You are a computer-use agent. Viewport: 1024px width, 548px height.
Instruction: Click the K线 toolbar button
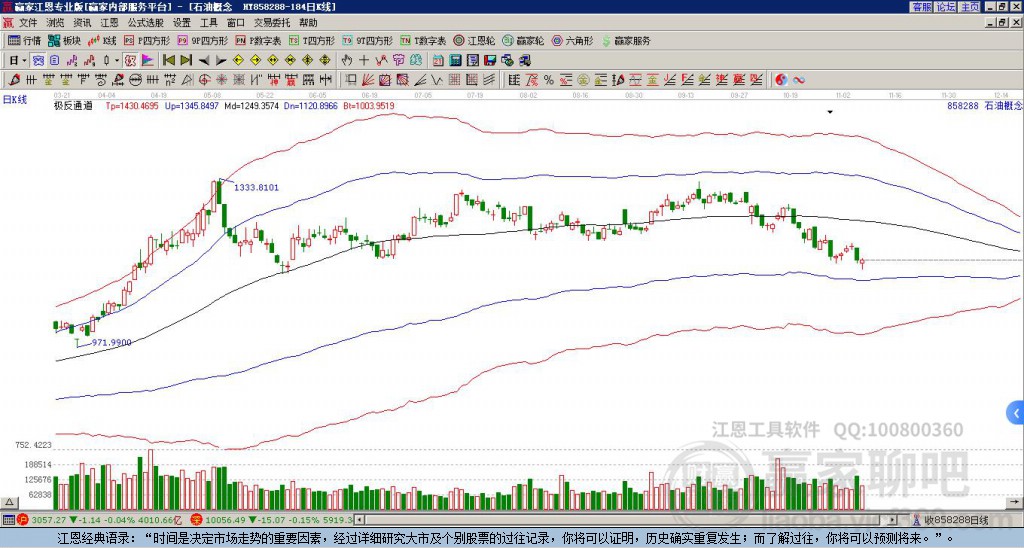101,40
